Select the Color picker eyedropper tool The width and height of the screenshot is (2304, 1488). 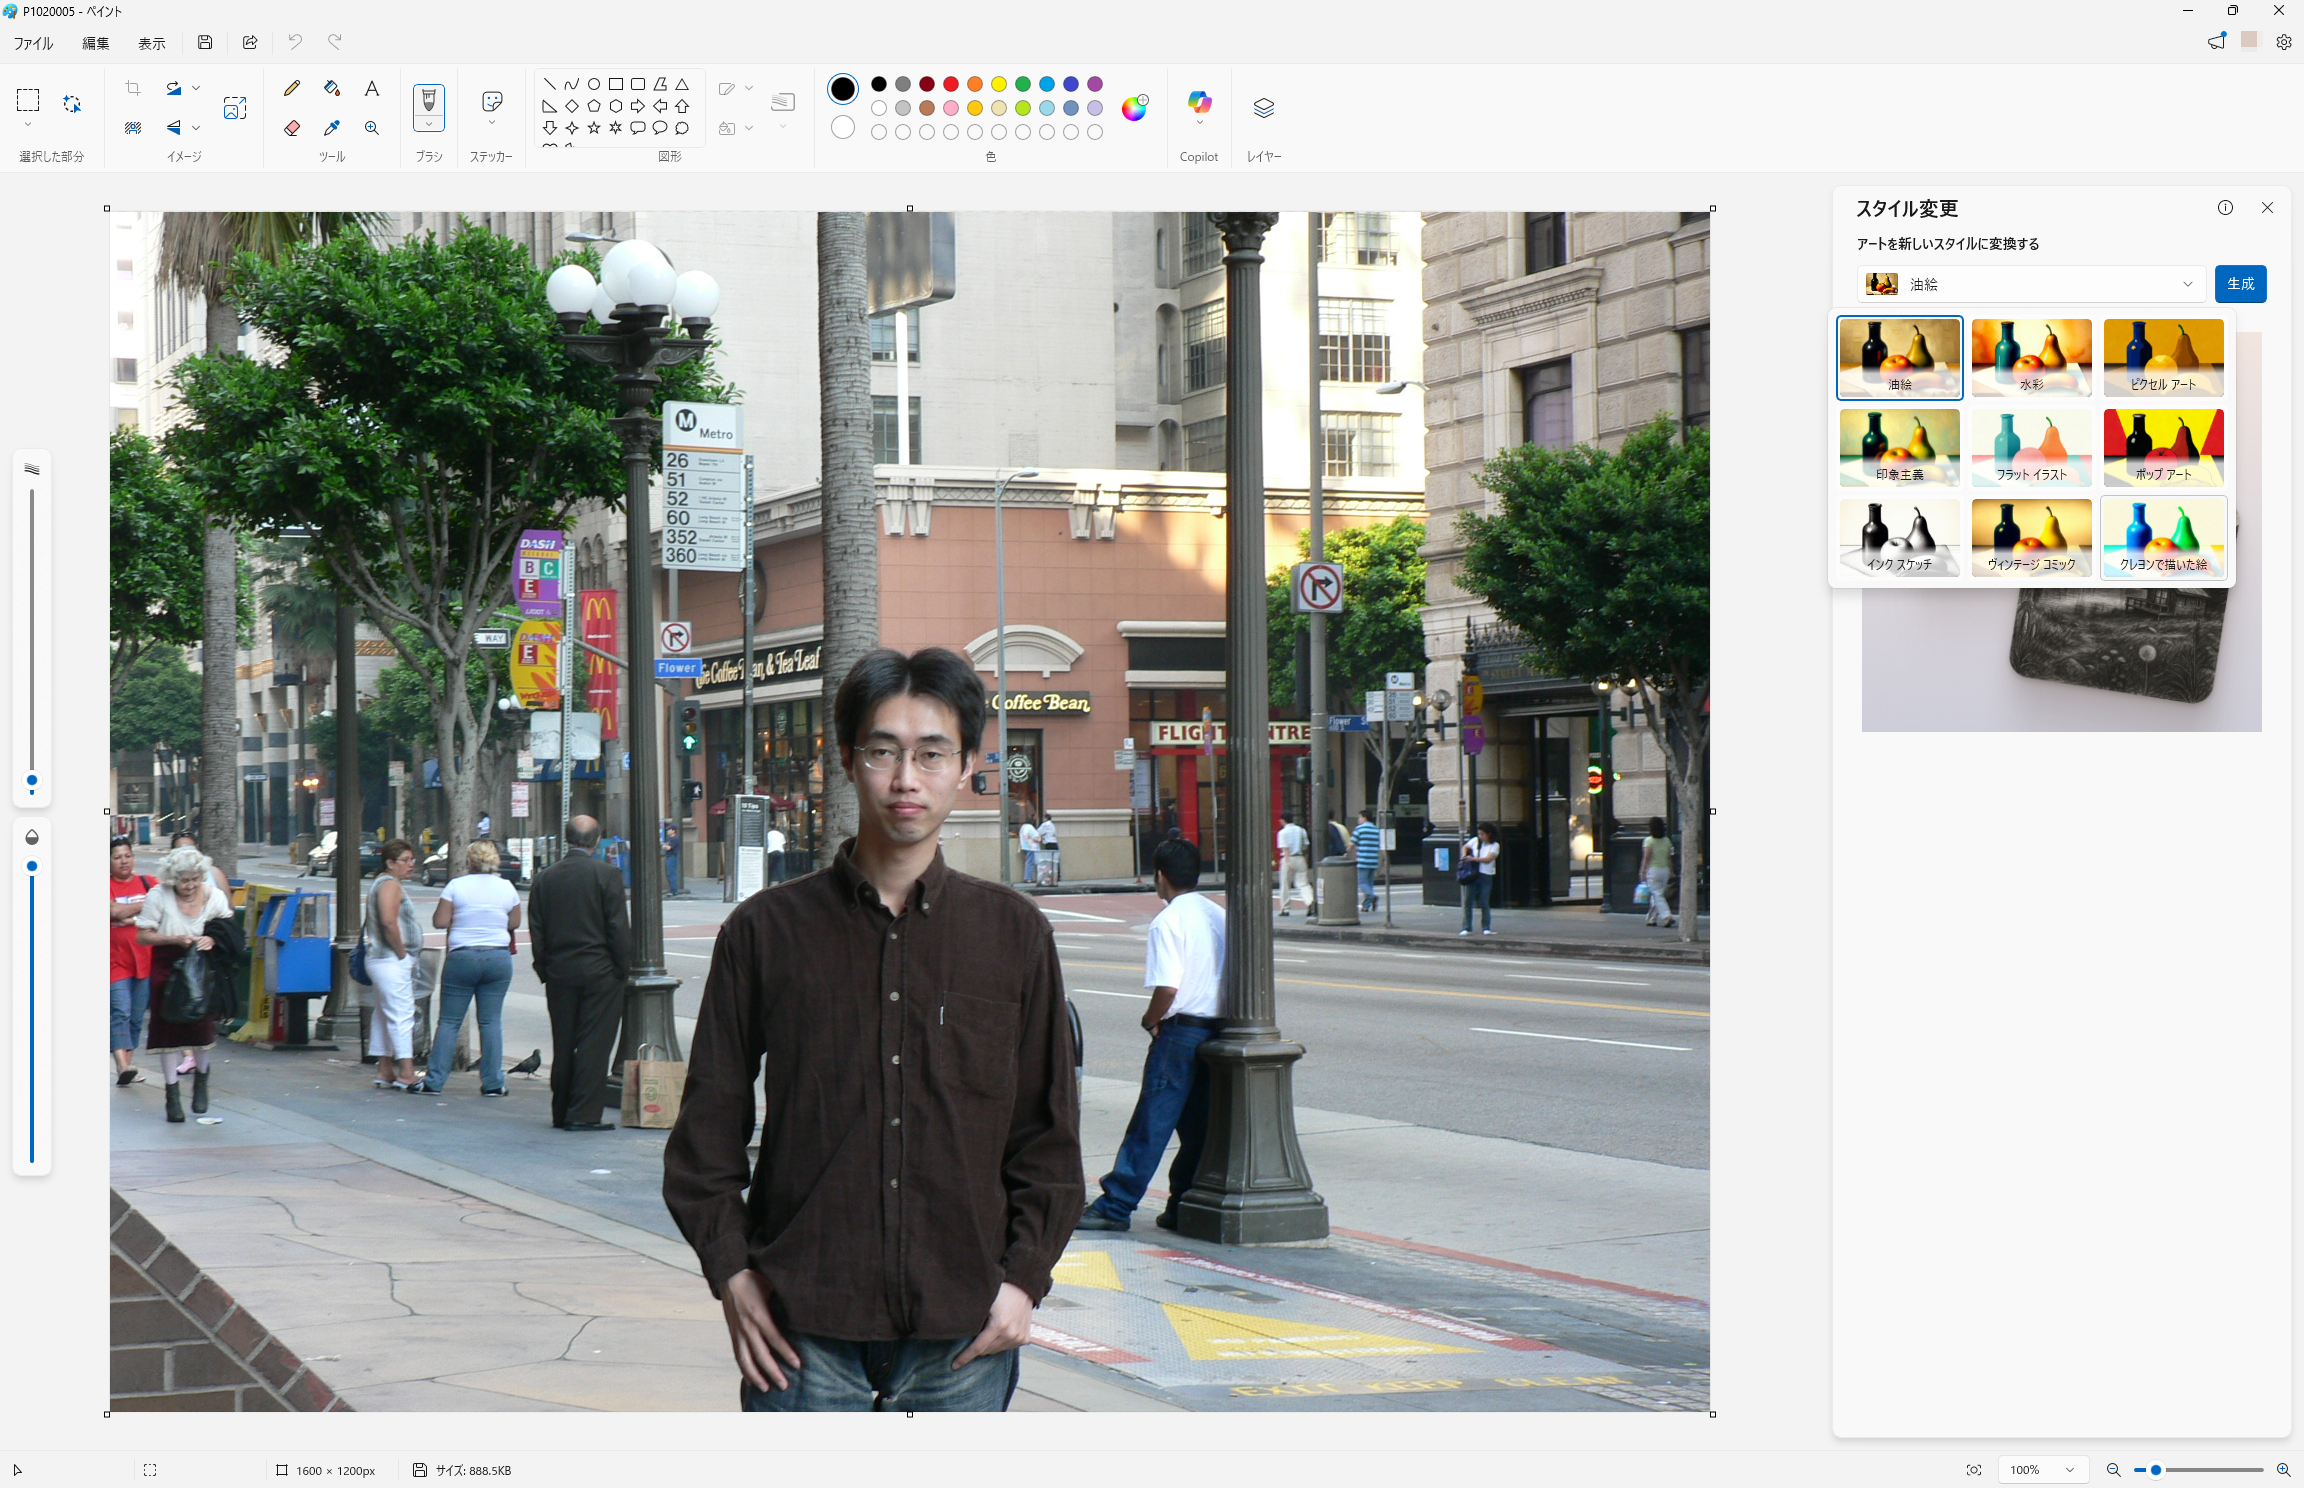pyautogui.click(x=332, y=128)
